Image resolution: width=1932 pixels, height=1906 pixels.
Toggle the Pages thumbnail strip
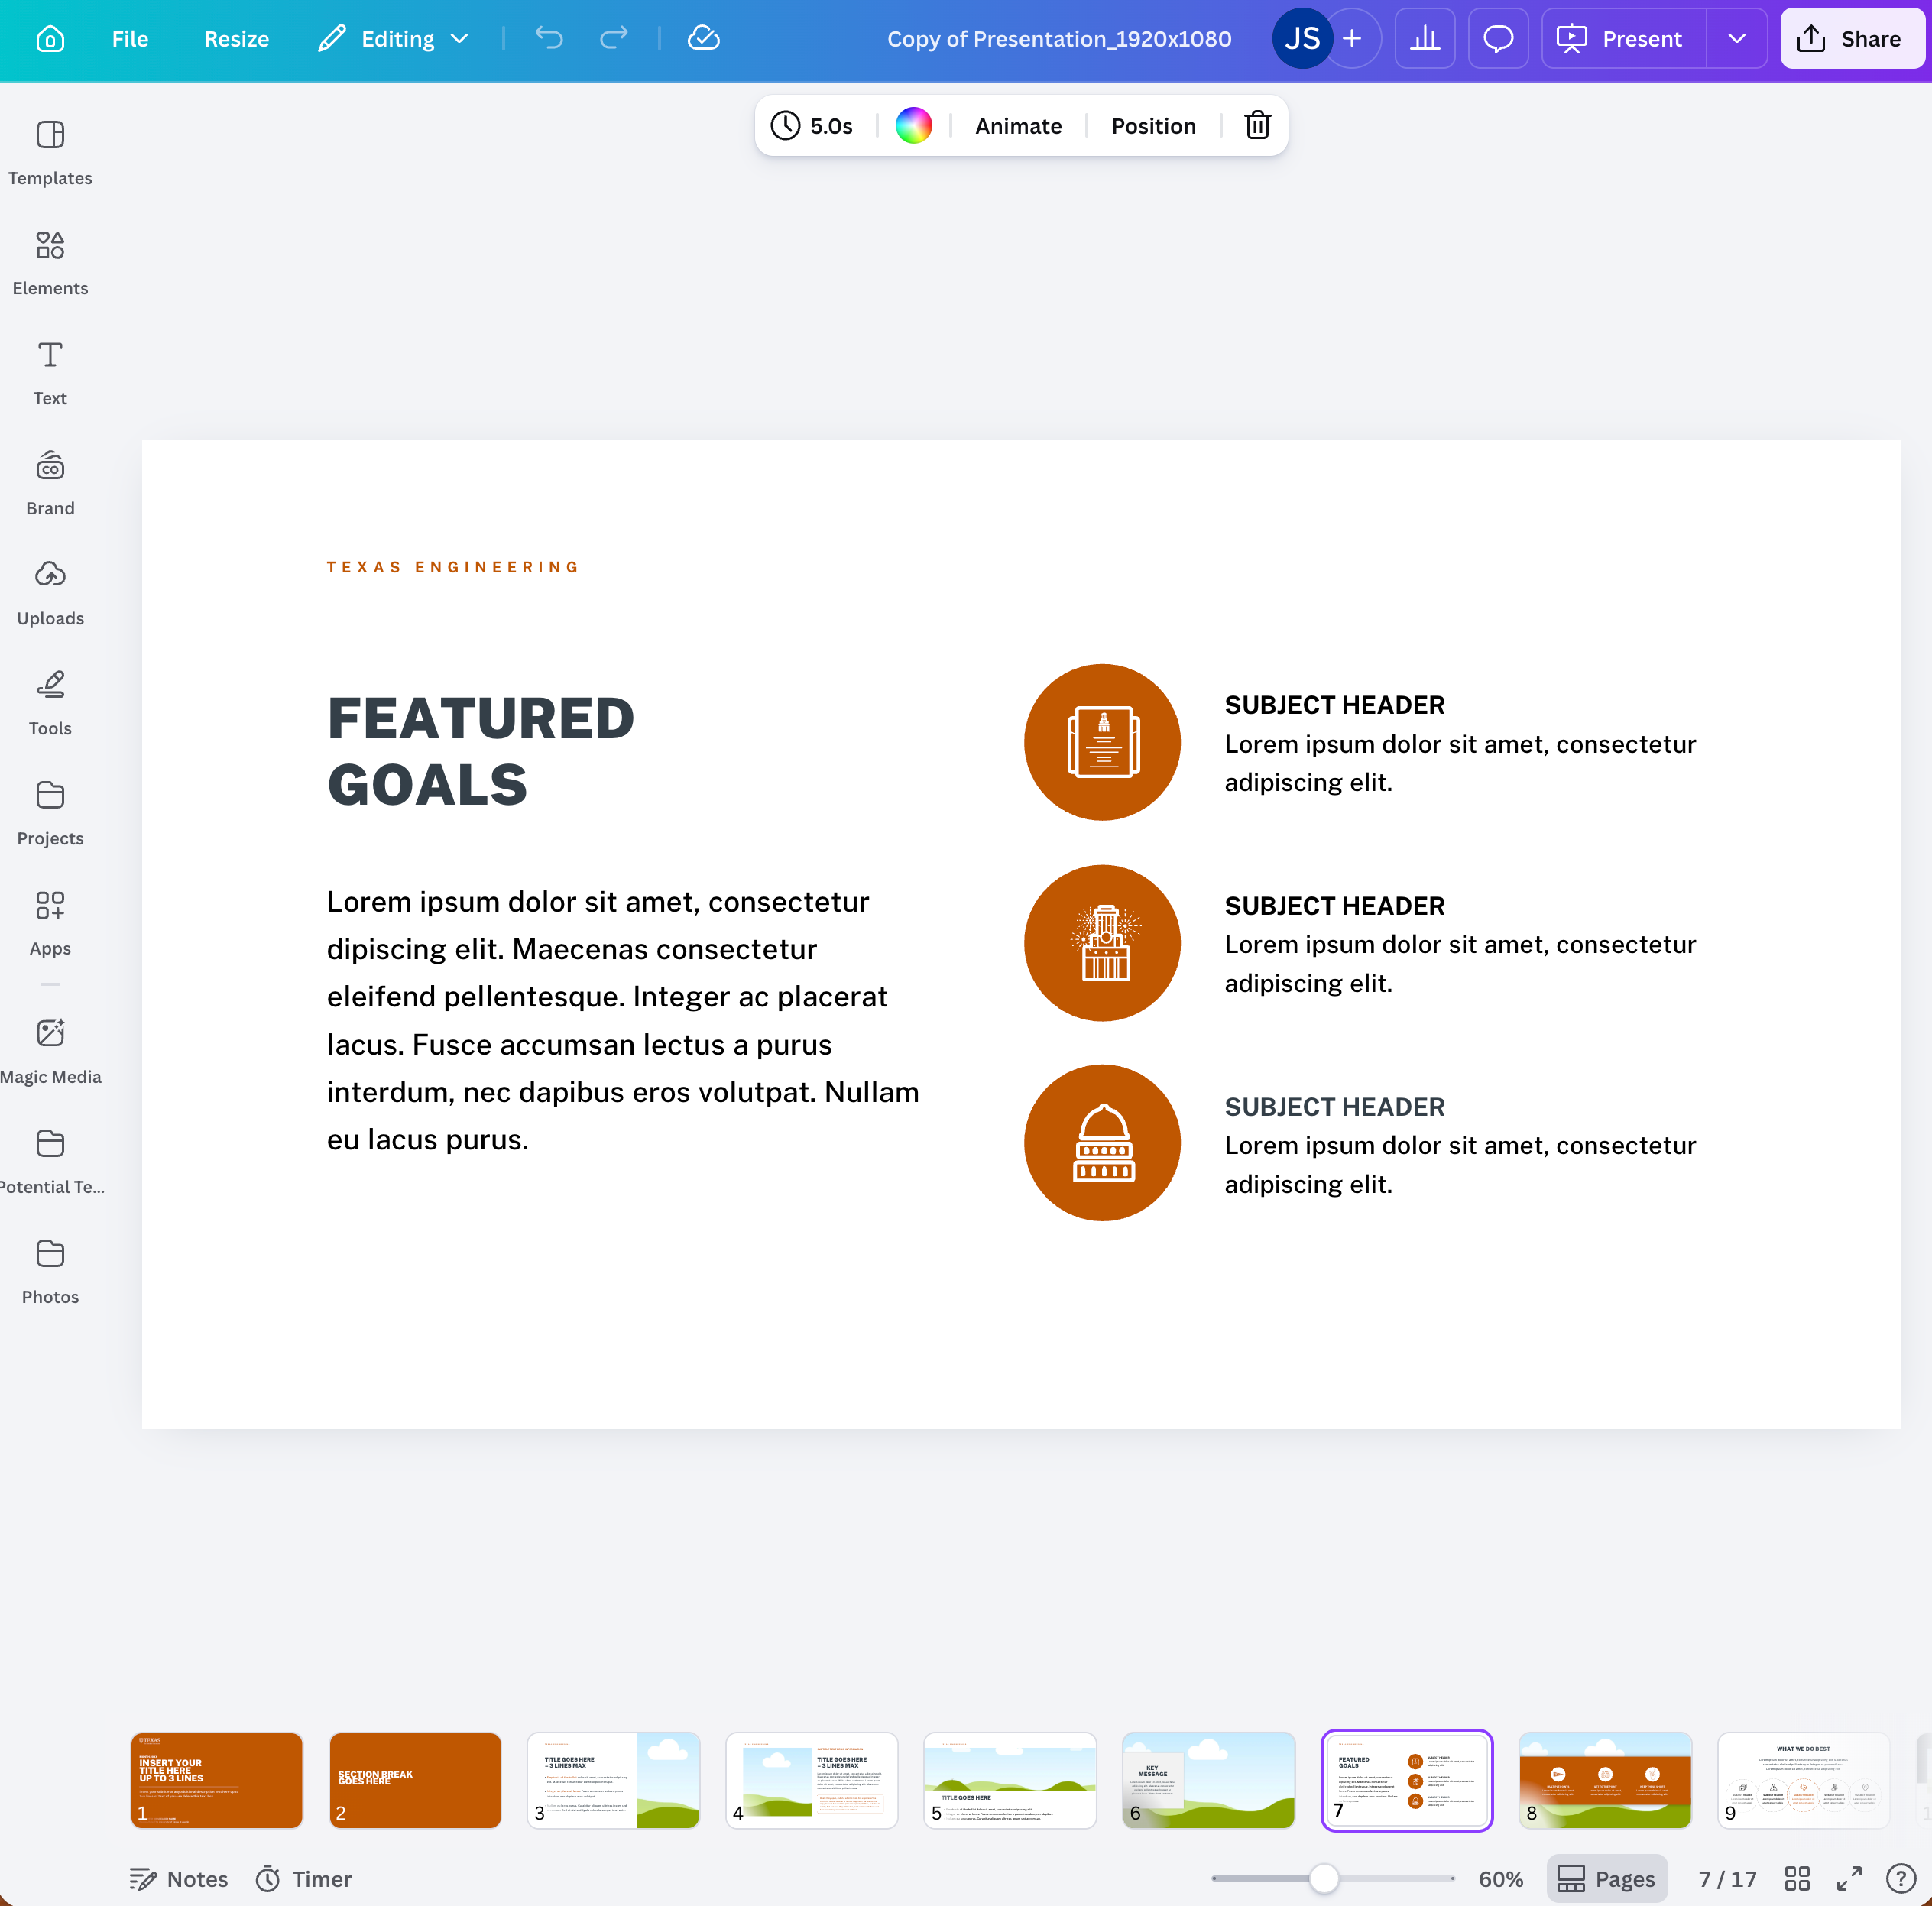1606,1879
